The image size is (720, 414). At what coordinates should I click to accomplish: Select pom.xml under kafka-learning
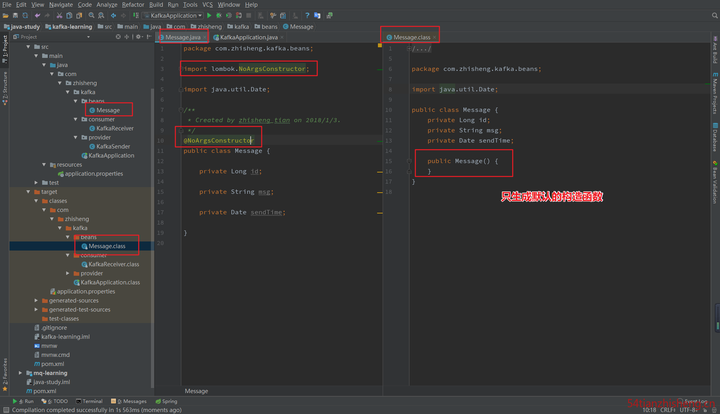(49, 364)
